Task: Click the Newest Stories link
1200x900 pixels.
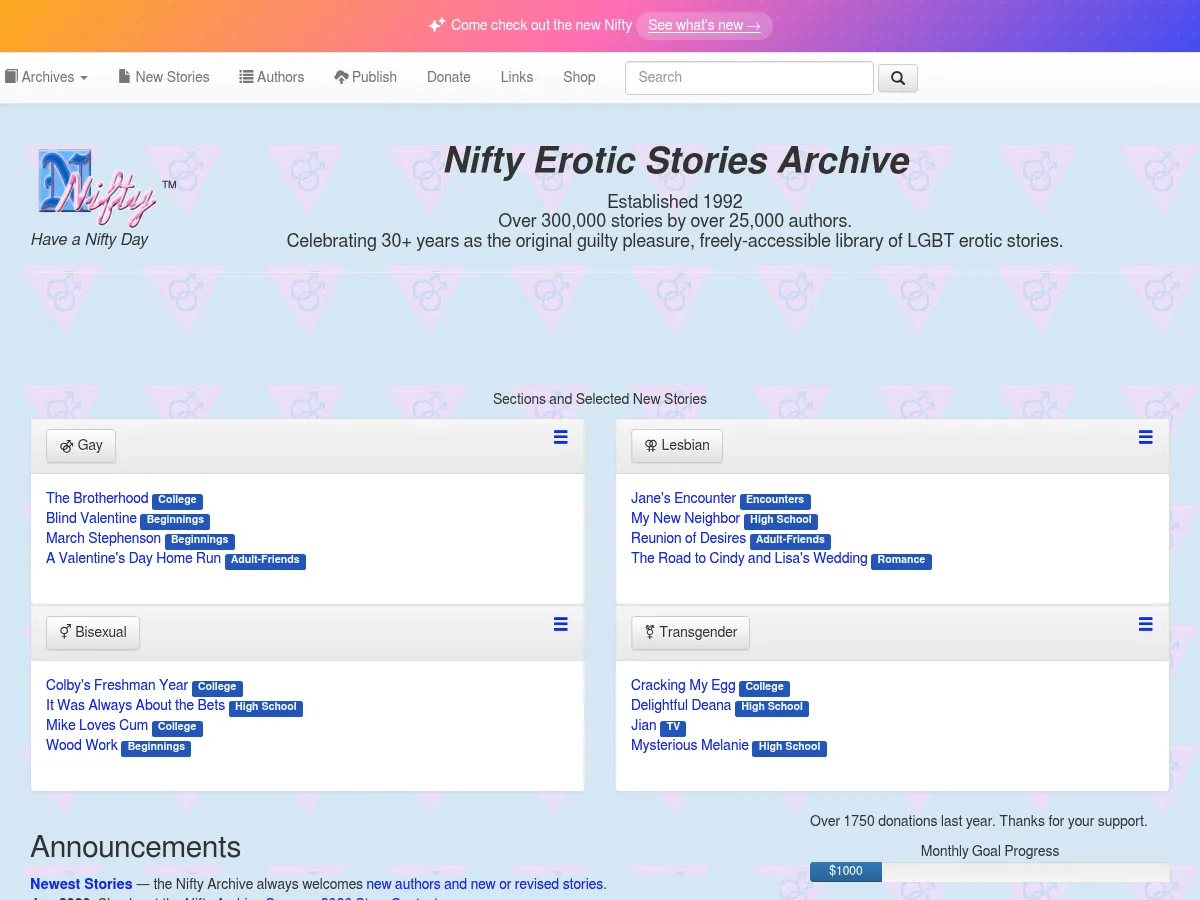Action: [x=81, y=884]
